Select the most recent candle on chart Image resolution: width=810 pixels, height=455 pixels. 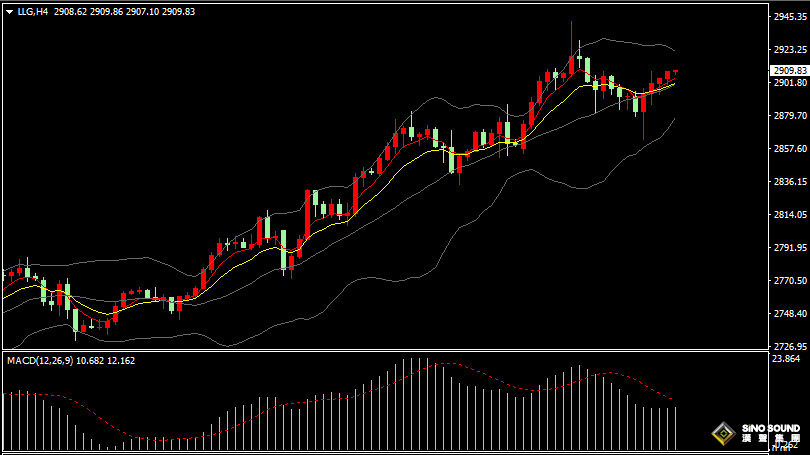click(x=676, y=71)
